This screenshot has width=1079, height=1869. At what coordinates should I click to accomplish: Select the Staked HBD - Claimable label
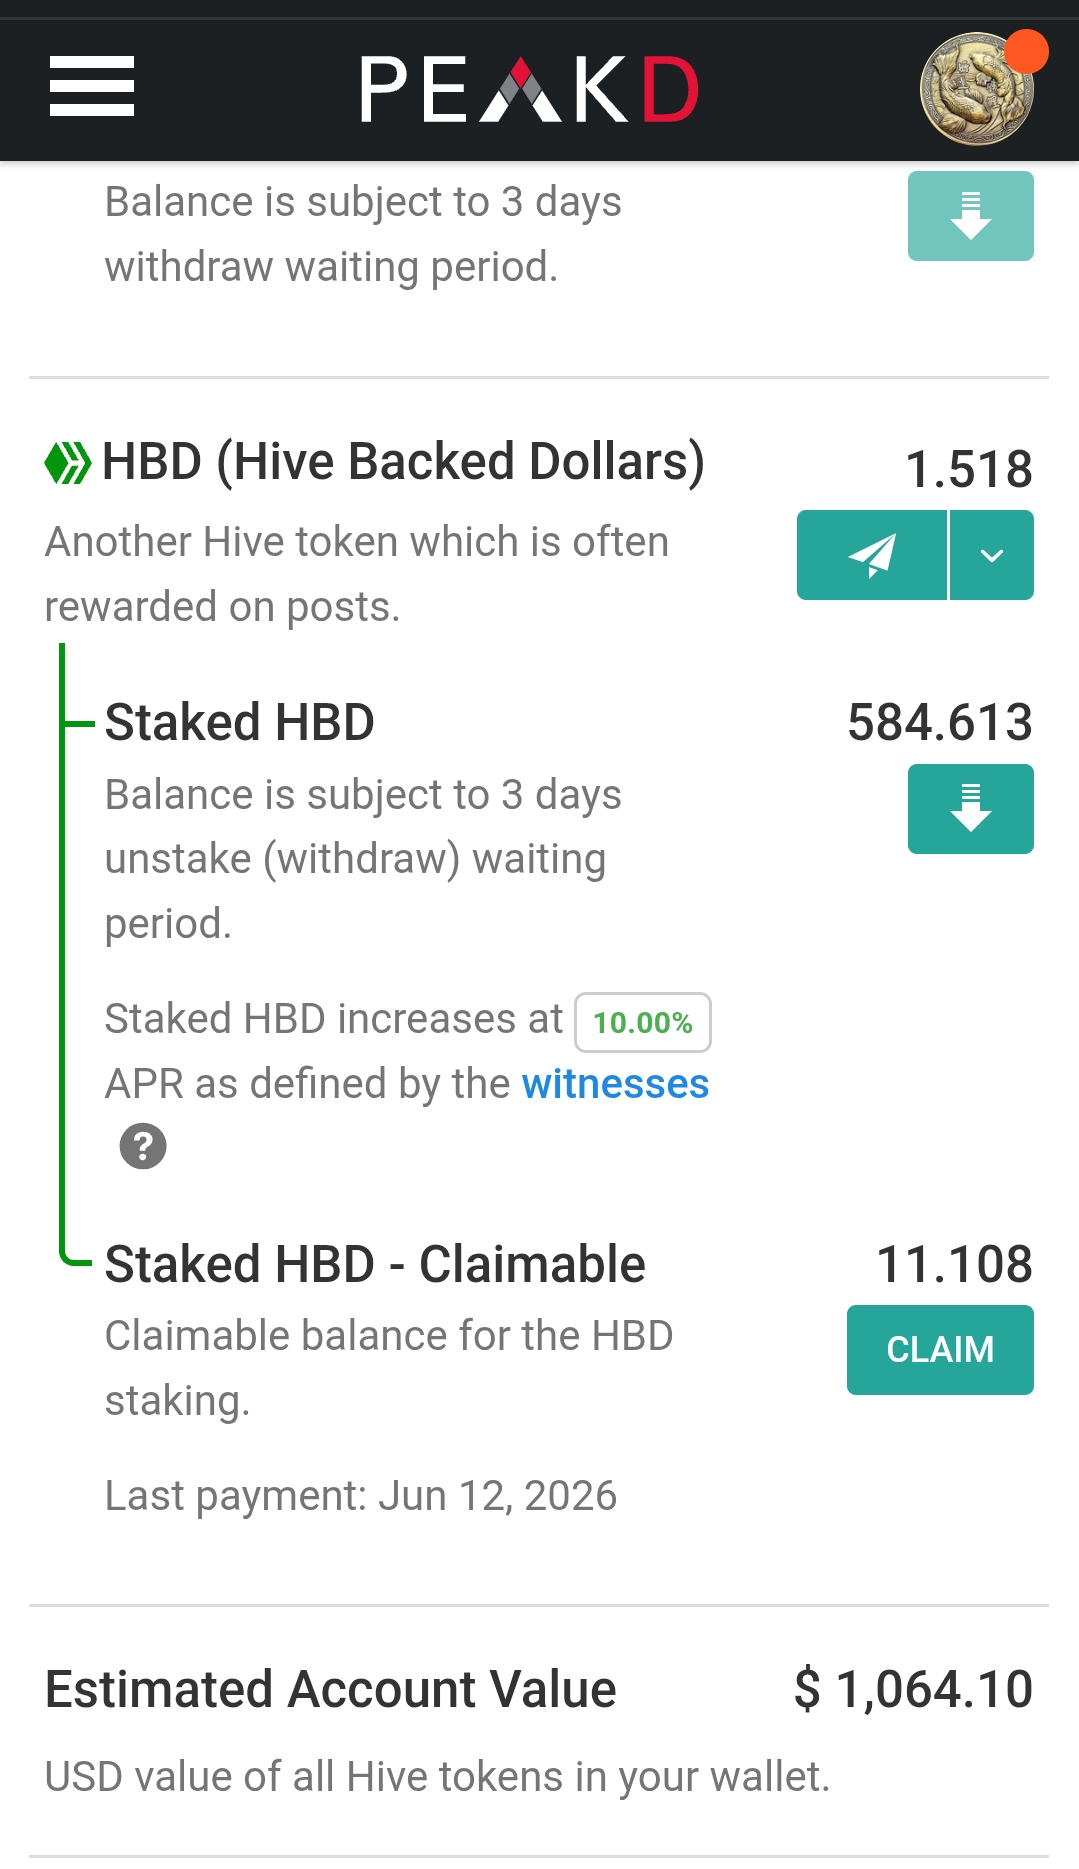pyautogui.click(x=375, y=1264)
